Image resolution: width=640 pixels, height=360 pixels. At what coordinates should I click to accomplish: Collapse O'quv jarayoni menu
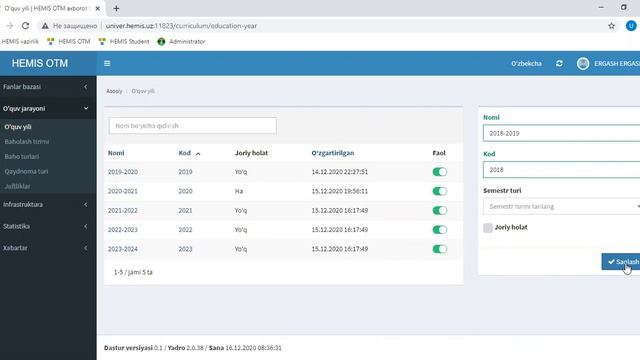[x=48, y=108]
